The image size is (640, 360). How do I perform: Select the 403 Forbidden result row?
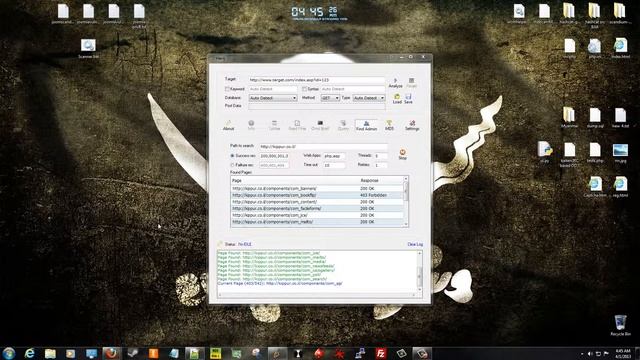(x=317, y=195)
